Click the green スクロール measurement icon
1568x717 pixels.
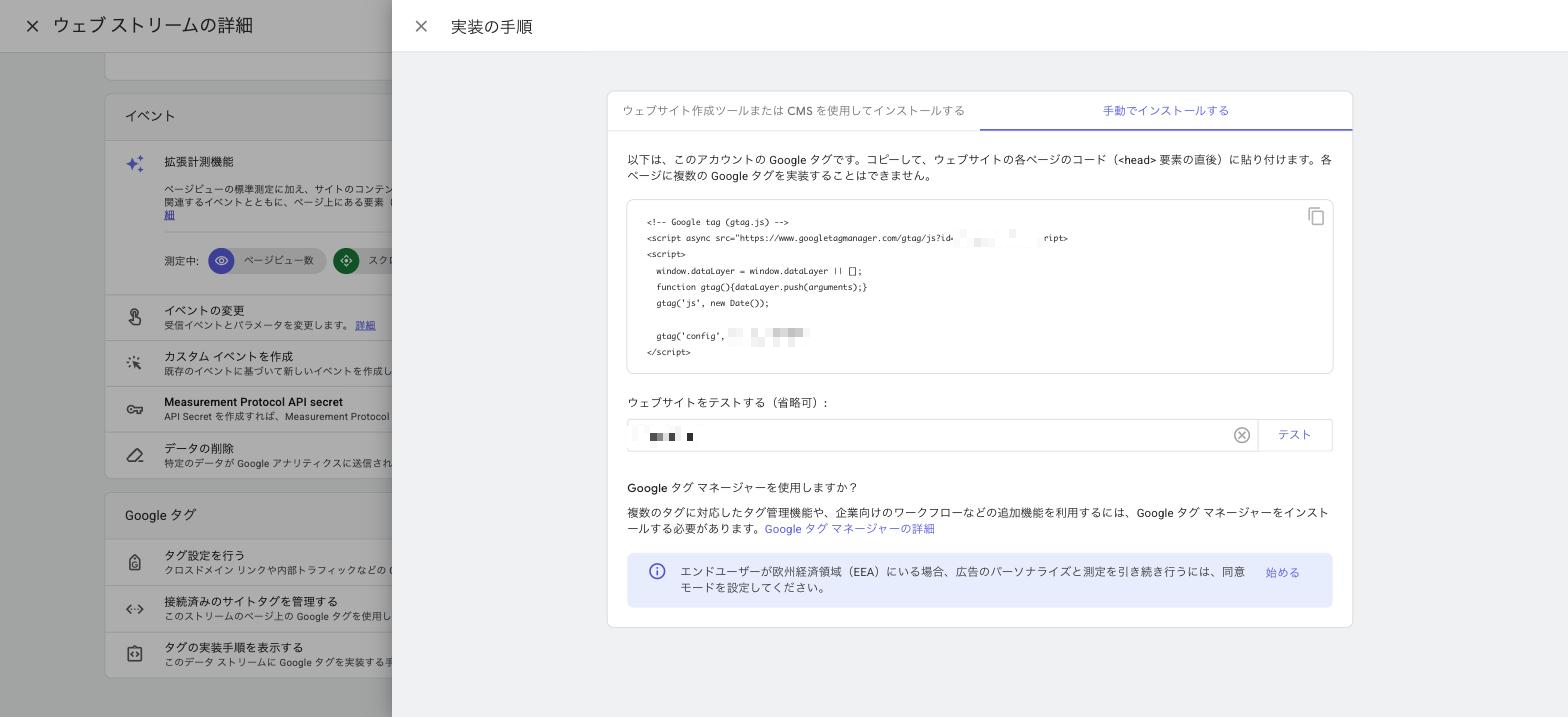click(346, 261)
